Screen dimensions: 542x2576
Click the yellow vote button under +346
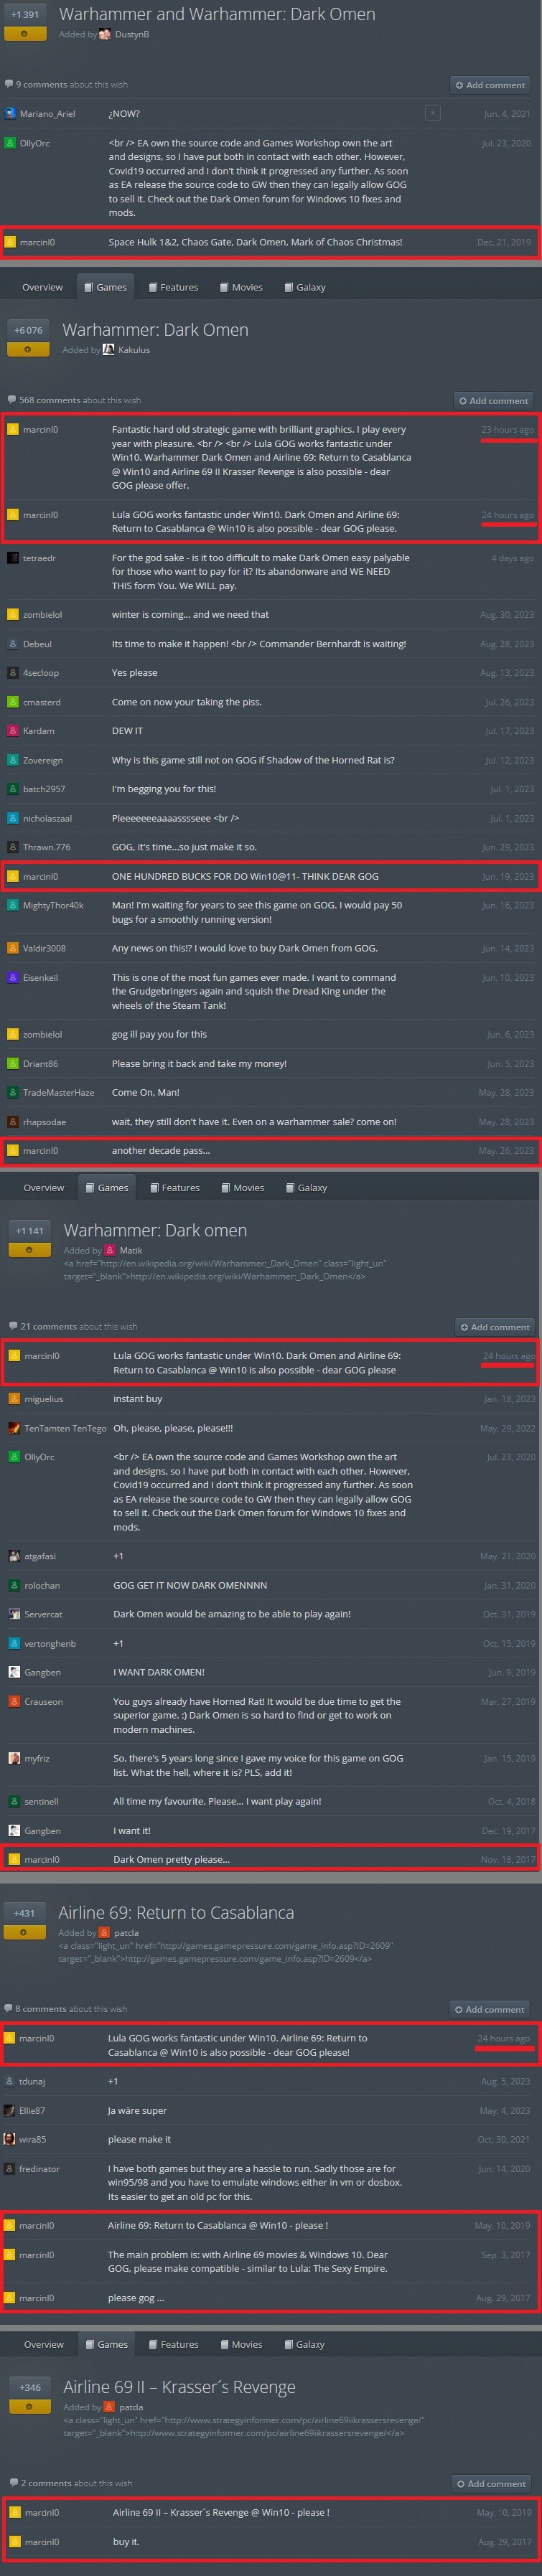click(30, 2405)
